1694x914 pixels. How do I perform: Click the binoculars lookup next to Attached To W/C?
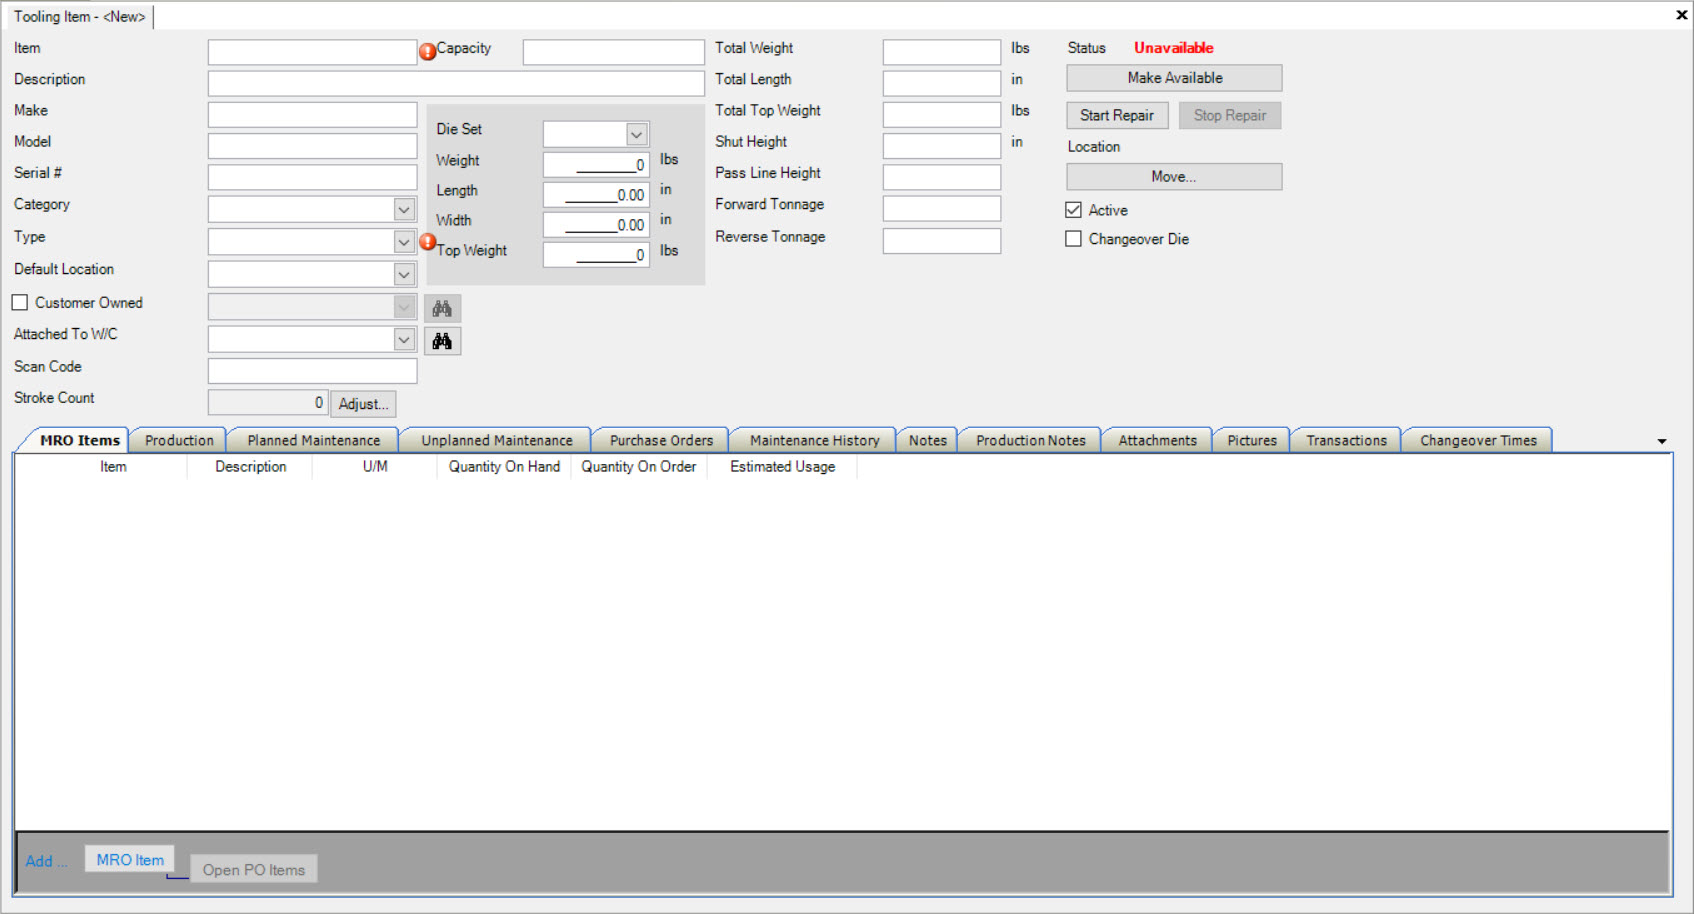pos(442,341)
